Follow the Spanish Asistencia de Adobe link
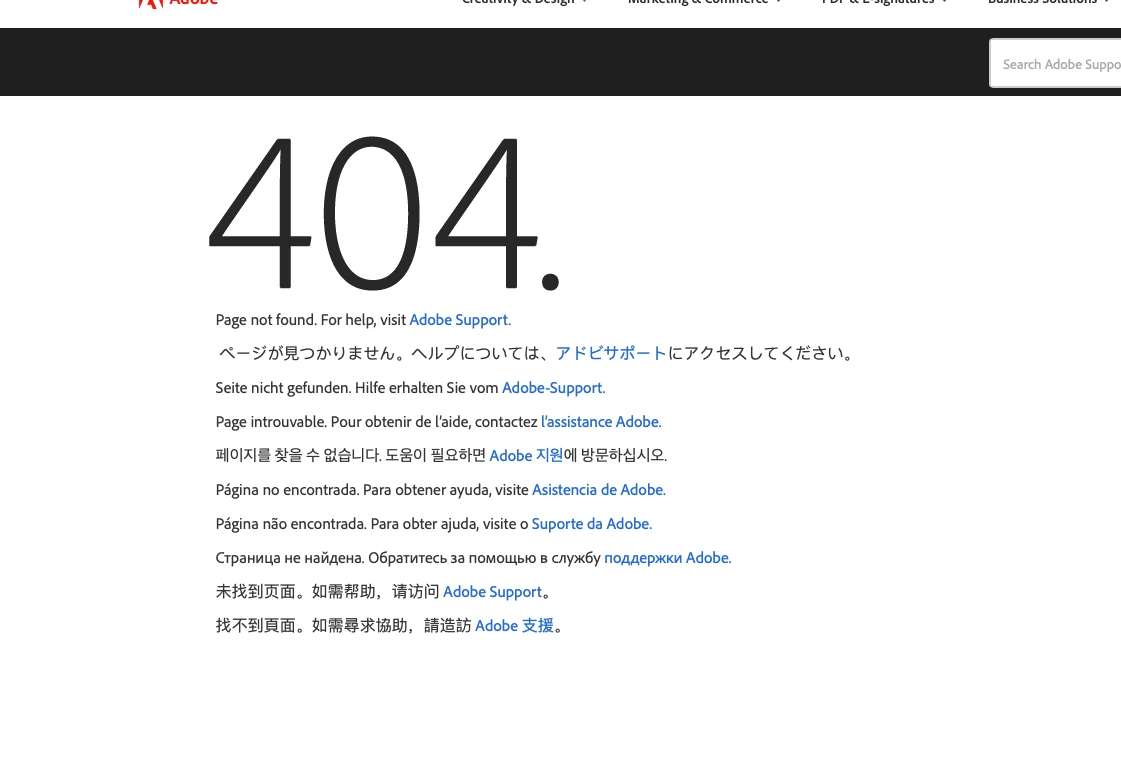1121x761 pixels. coord(598,490)
